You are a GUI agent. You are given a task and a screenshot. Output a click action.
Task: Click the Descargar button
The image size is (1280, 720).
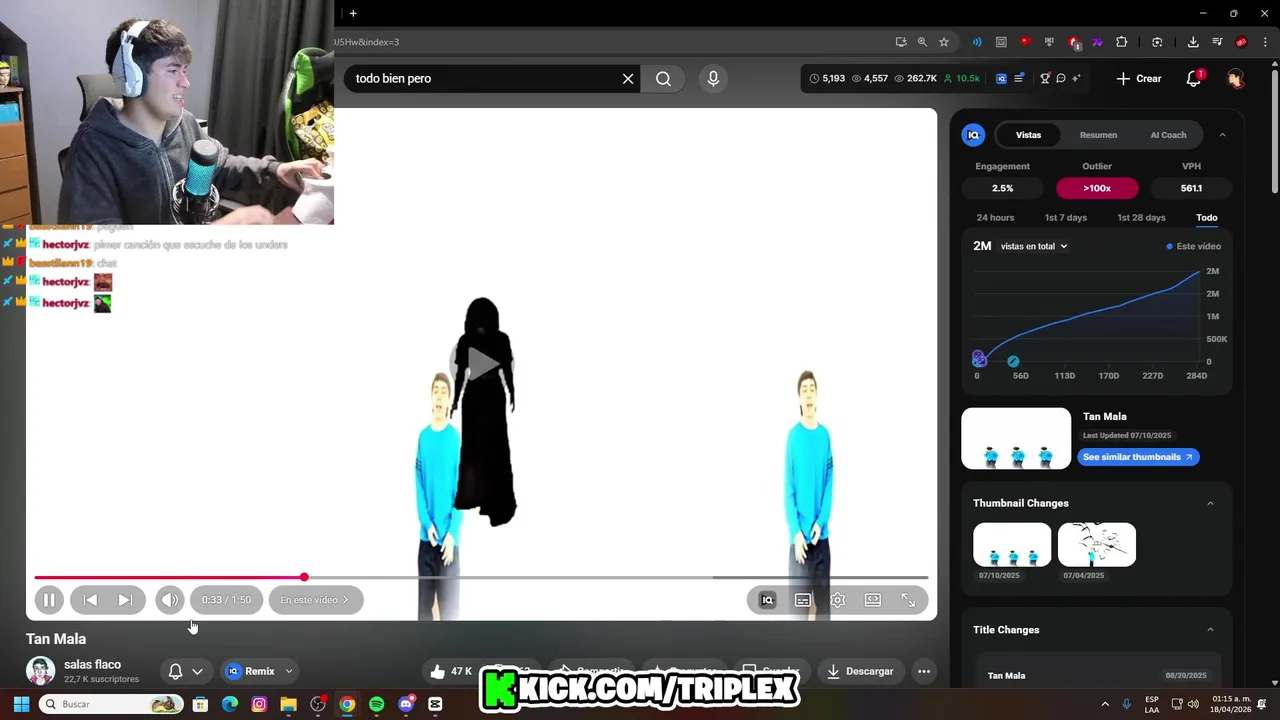[860, 671]
